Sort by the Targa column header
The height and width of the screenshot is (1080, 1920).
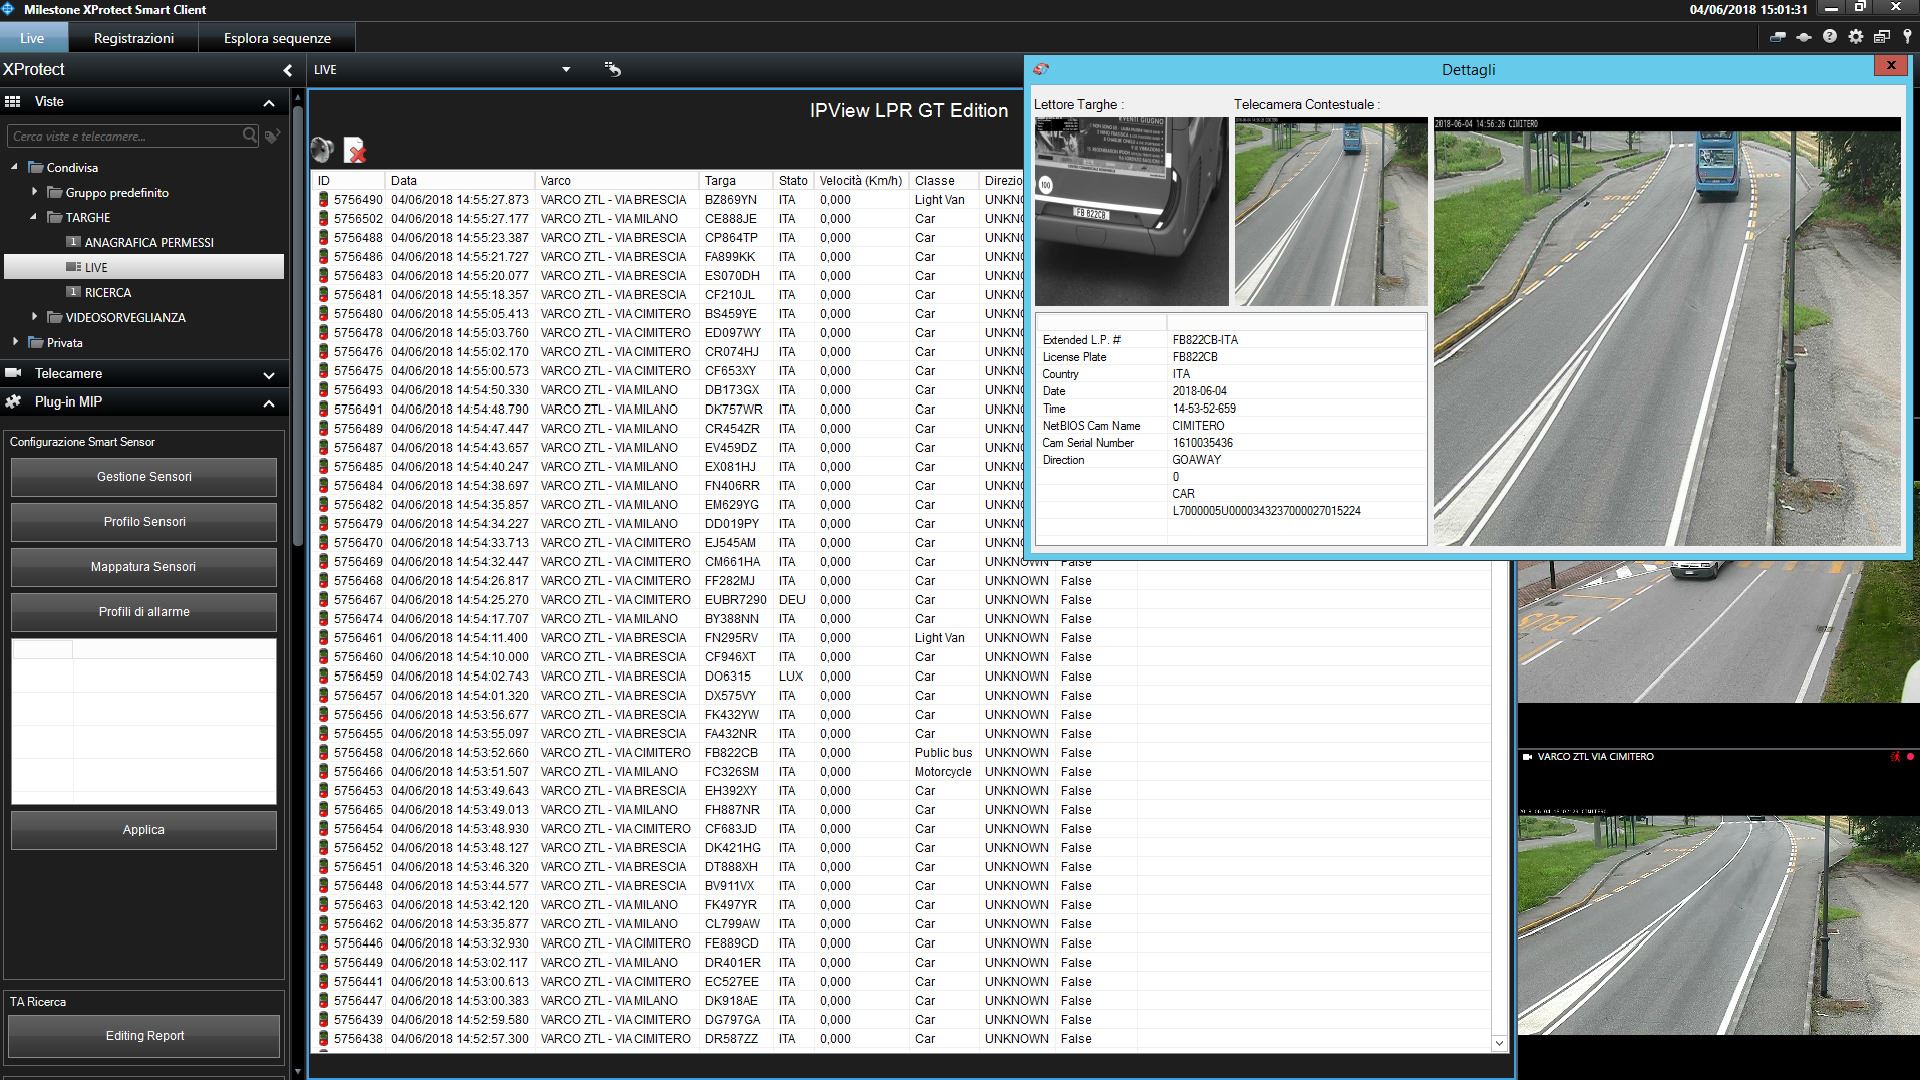(737, 181)
